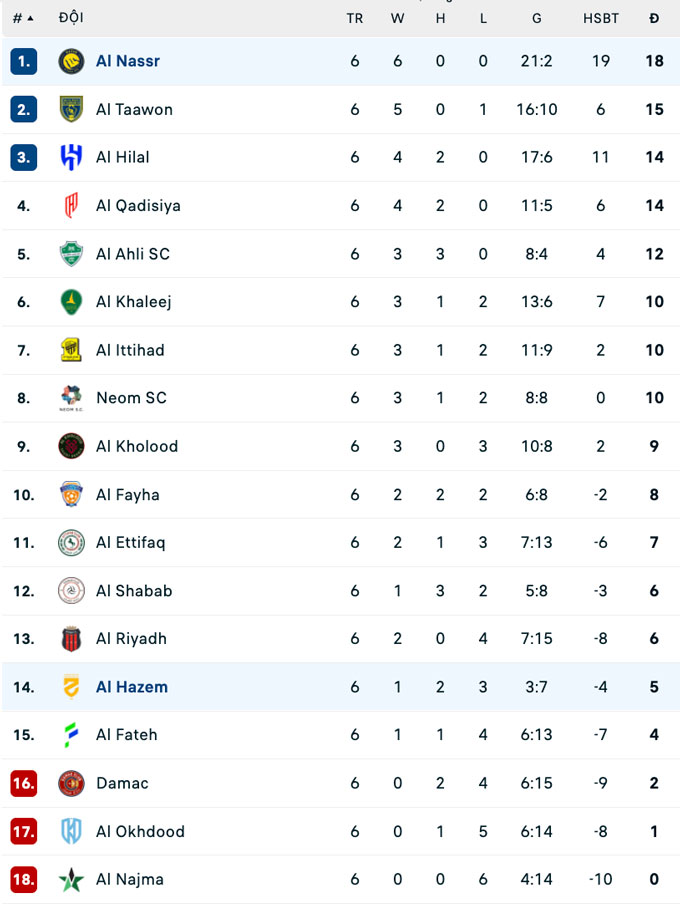Click the Damac club crest
Viewport: 680px width, 906px height.
point(71,783)
